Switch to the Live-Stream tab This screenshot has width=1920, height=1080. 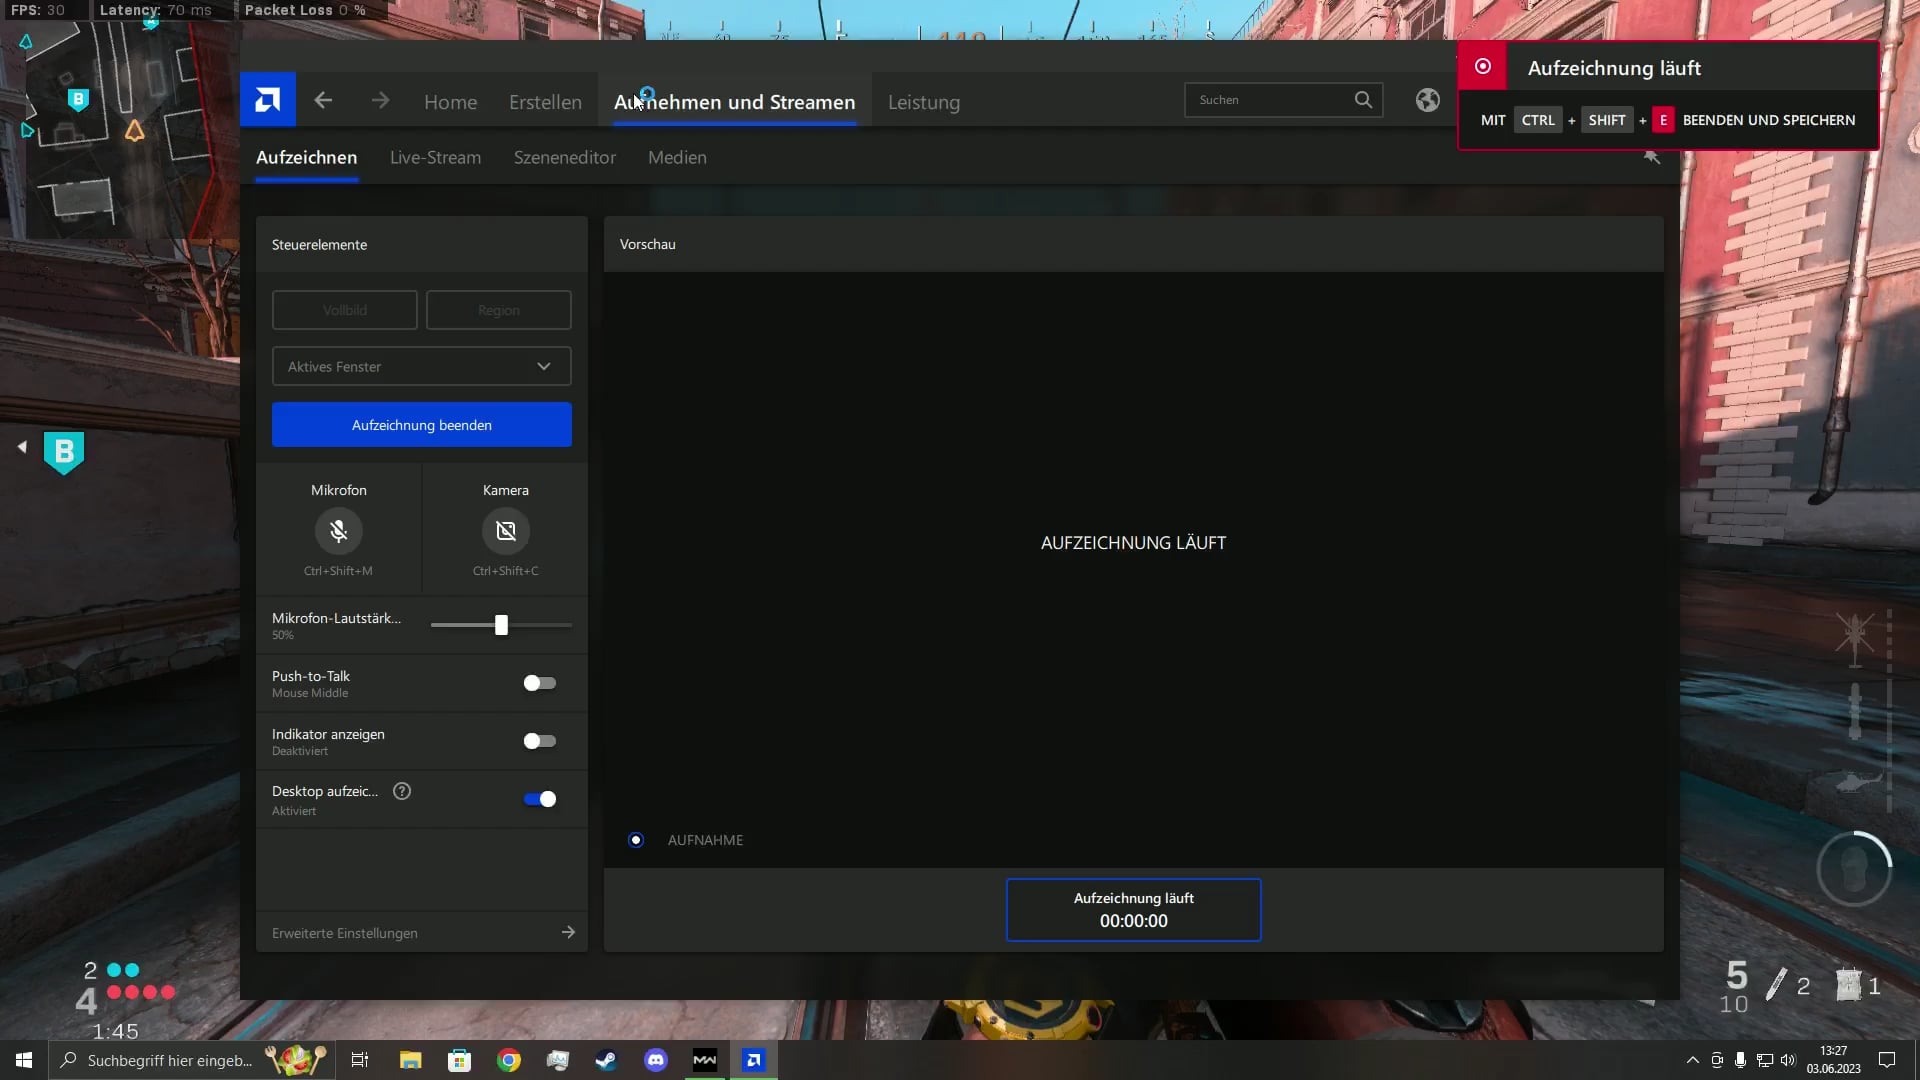pyautogui.click(x=435, y=157)
